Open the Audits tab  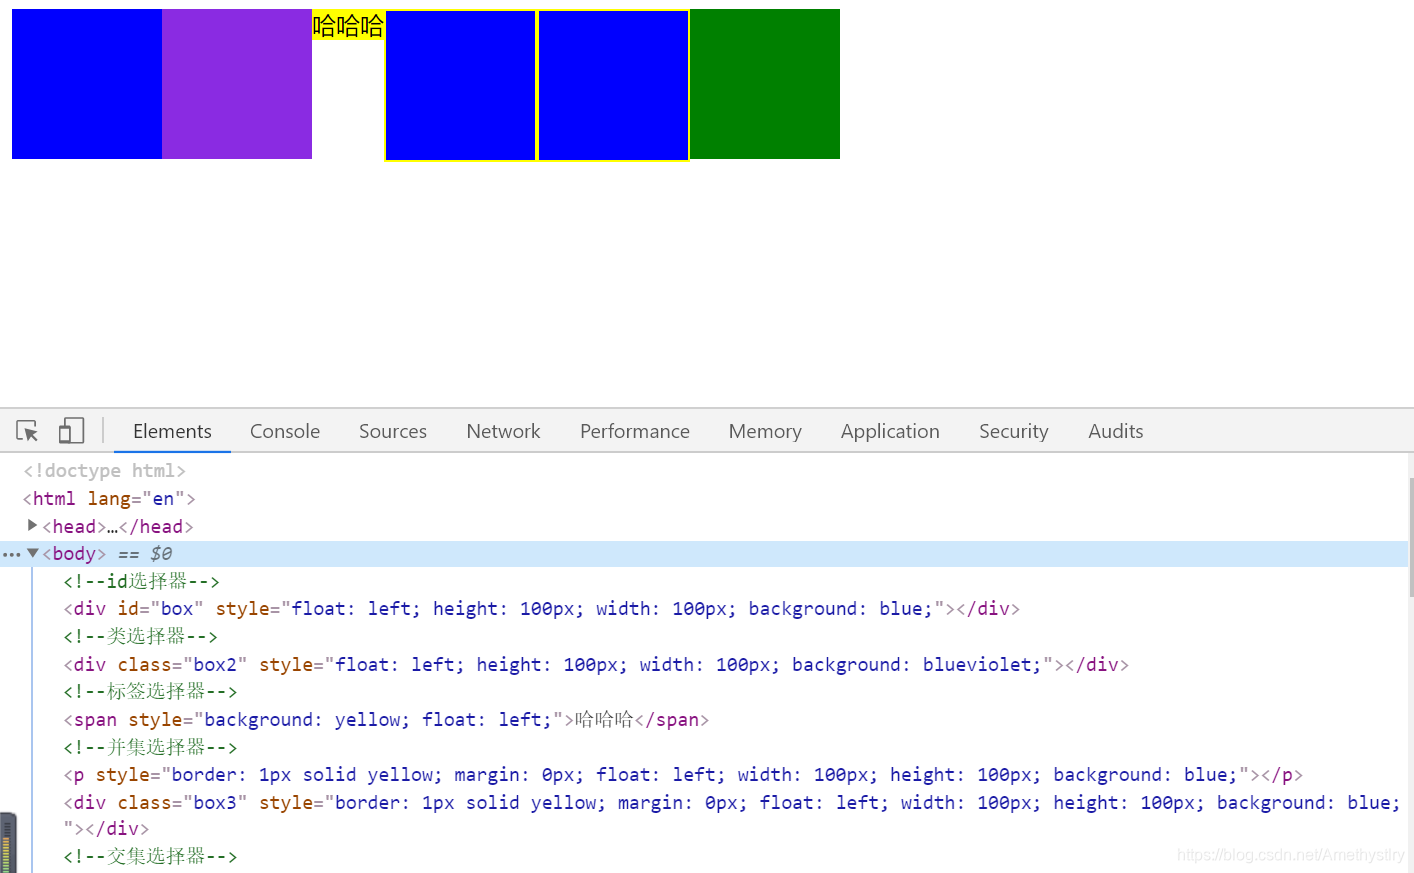coord(1116,431)
